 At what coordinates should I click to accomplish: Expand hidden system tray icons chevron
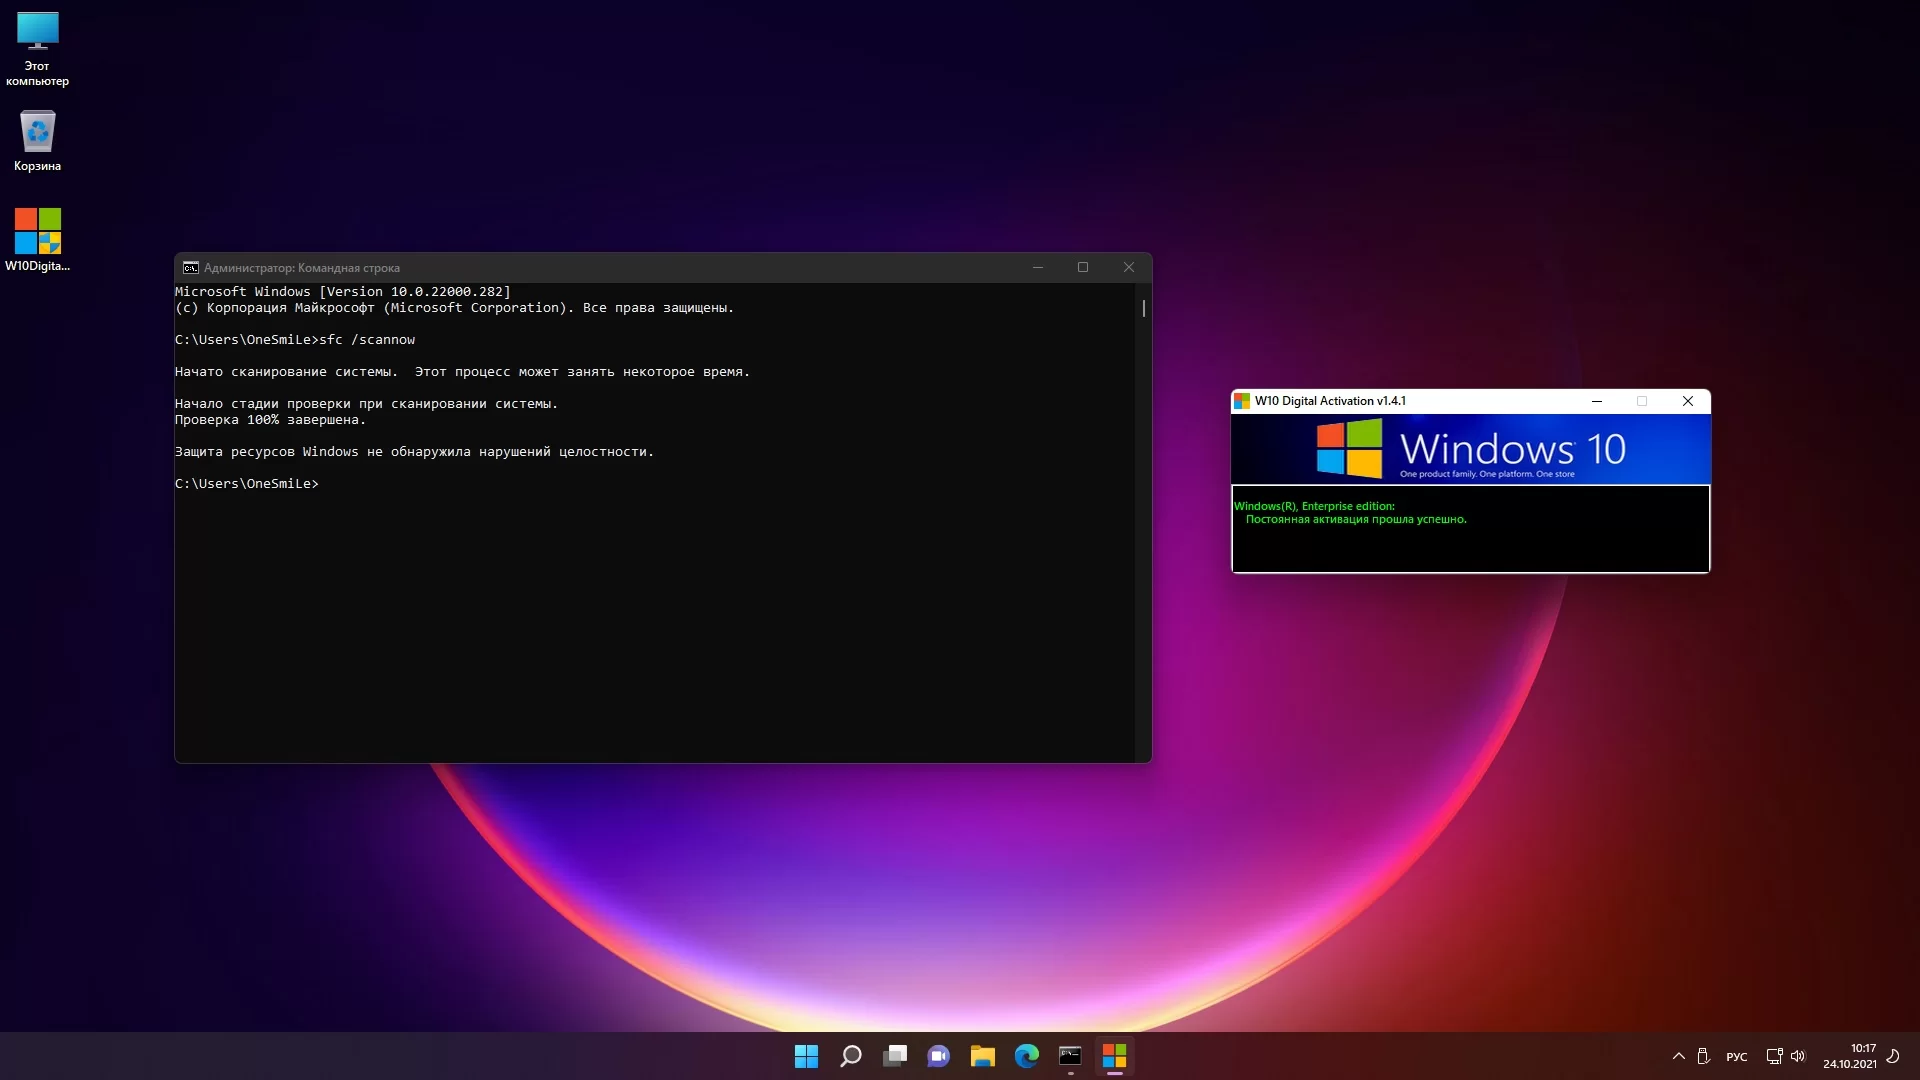pos(1678,1056)
